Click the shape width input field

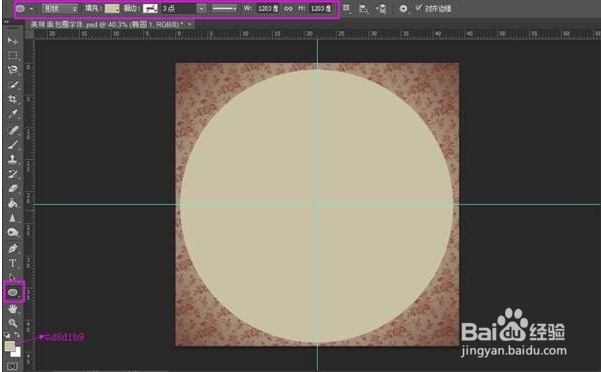[x=268, y=8]
